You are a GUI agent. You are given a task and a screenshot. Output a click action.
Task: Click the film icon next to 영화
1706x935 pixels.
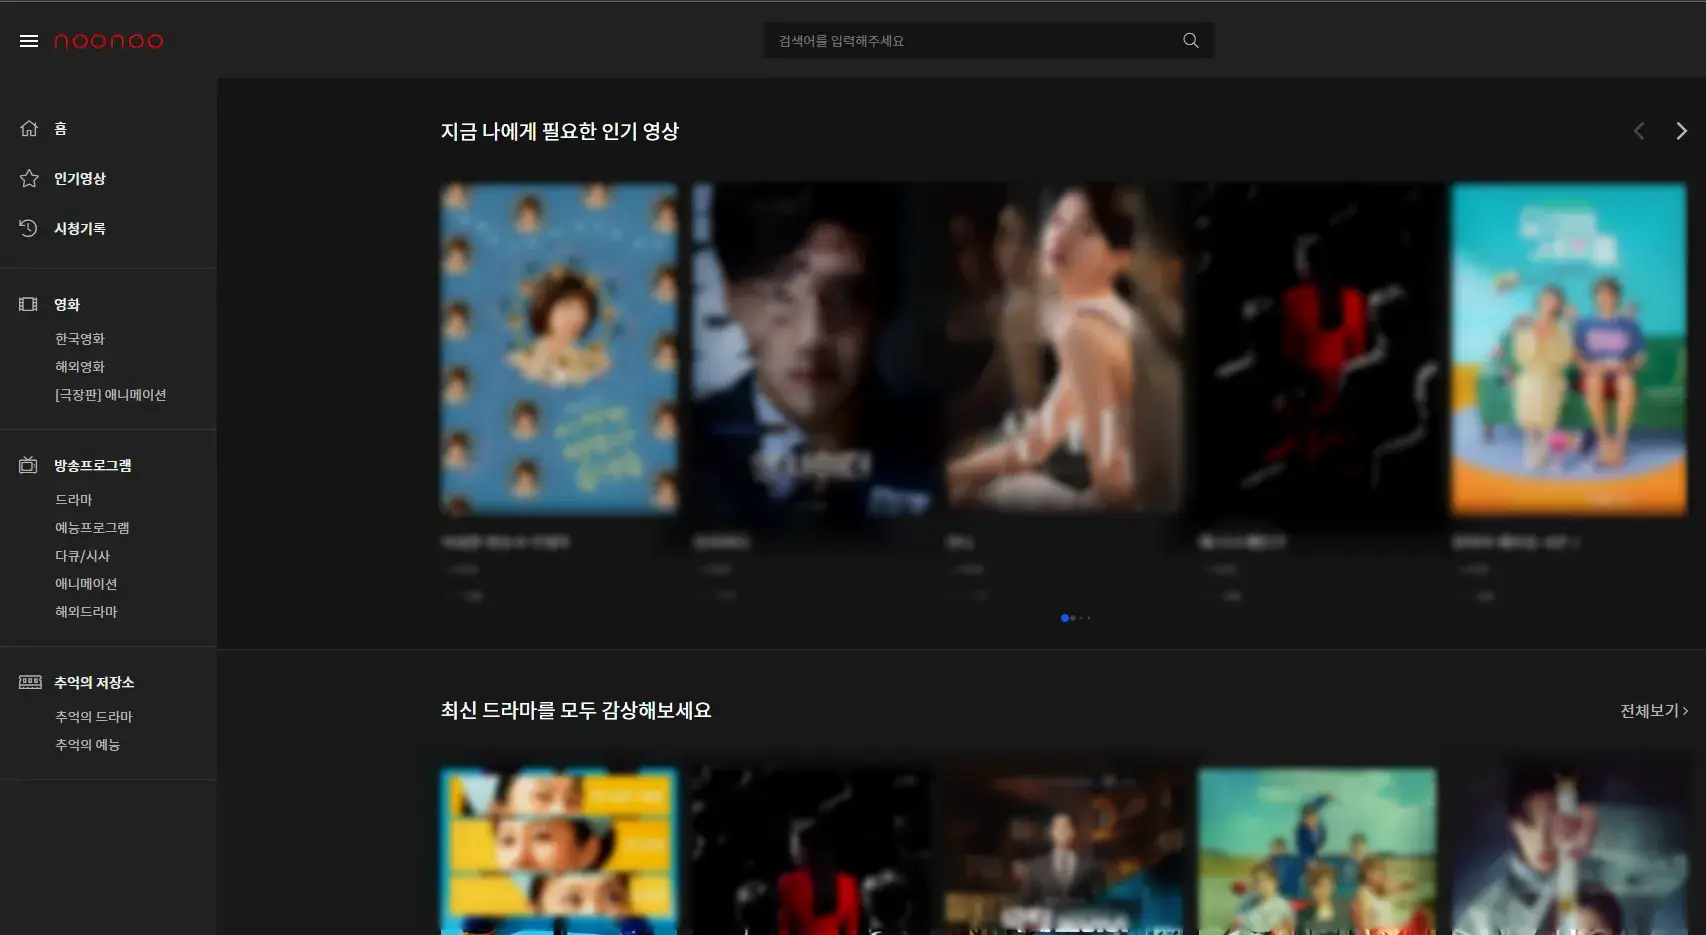point(29,304)
